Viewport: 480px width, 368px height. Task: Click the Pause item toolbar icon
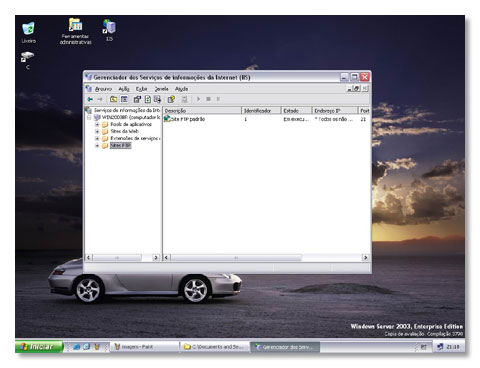(218, 99)
